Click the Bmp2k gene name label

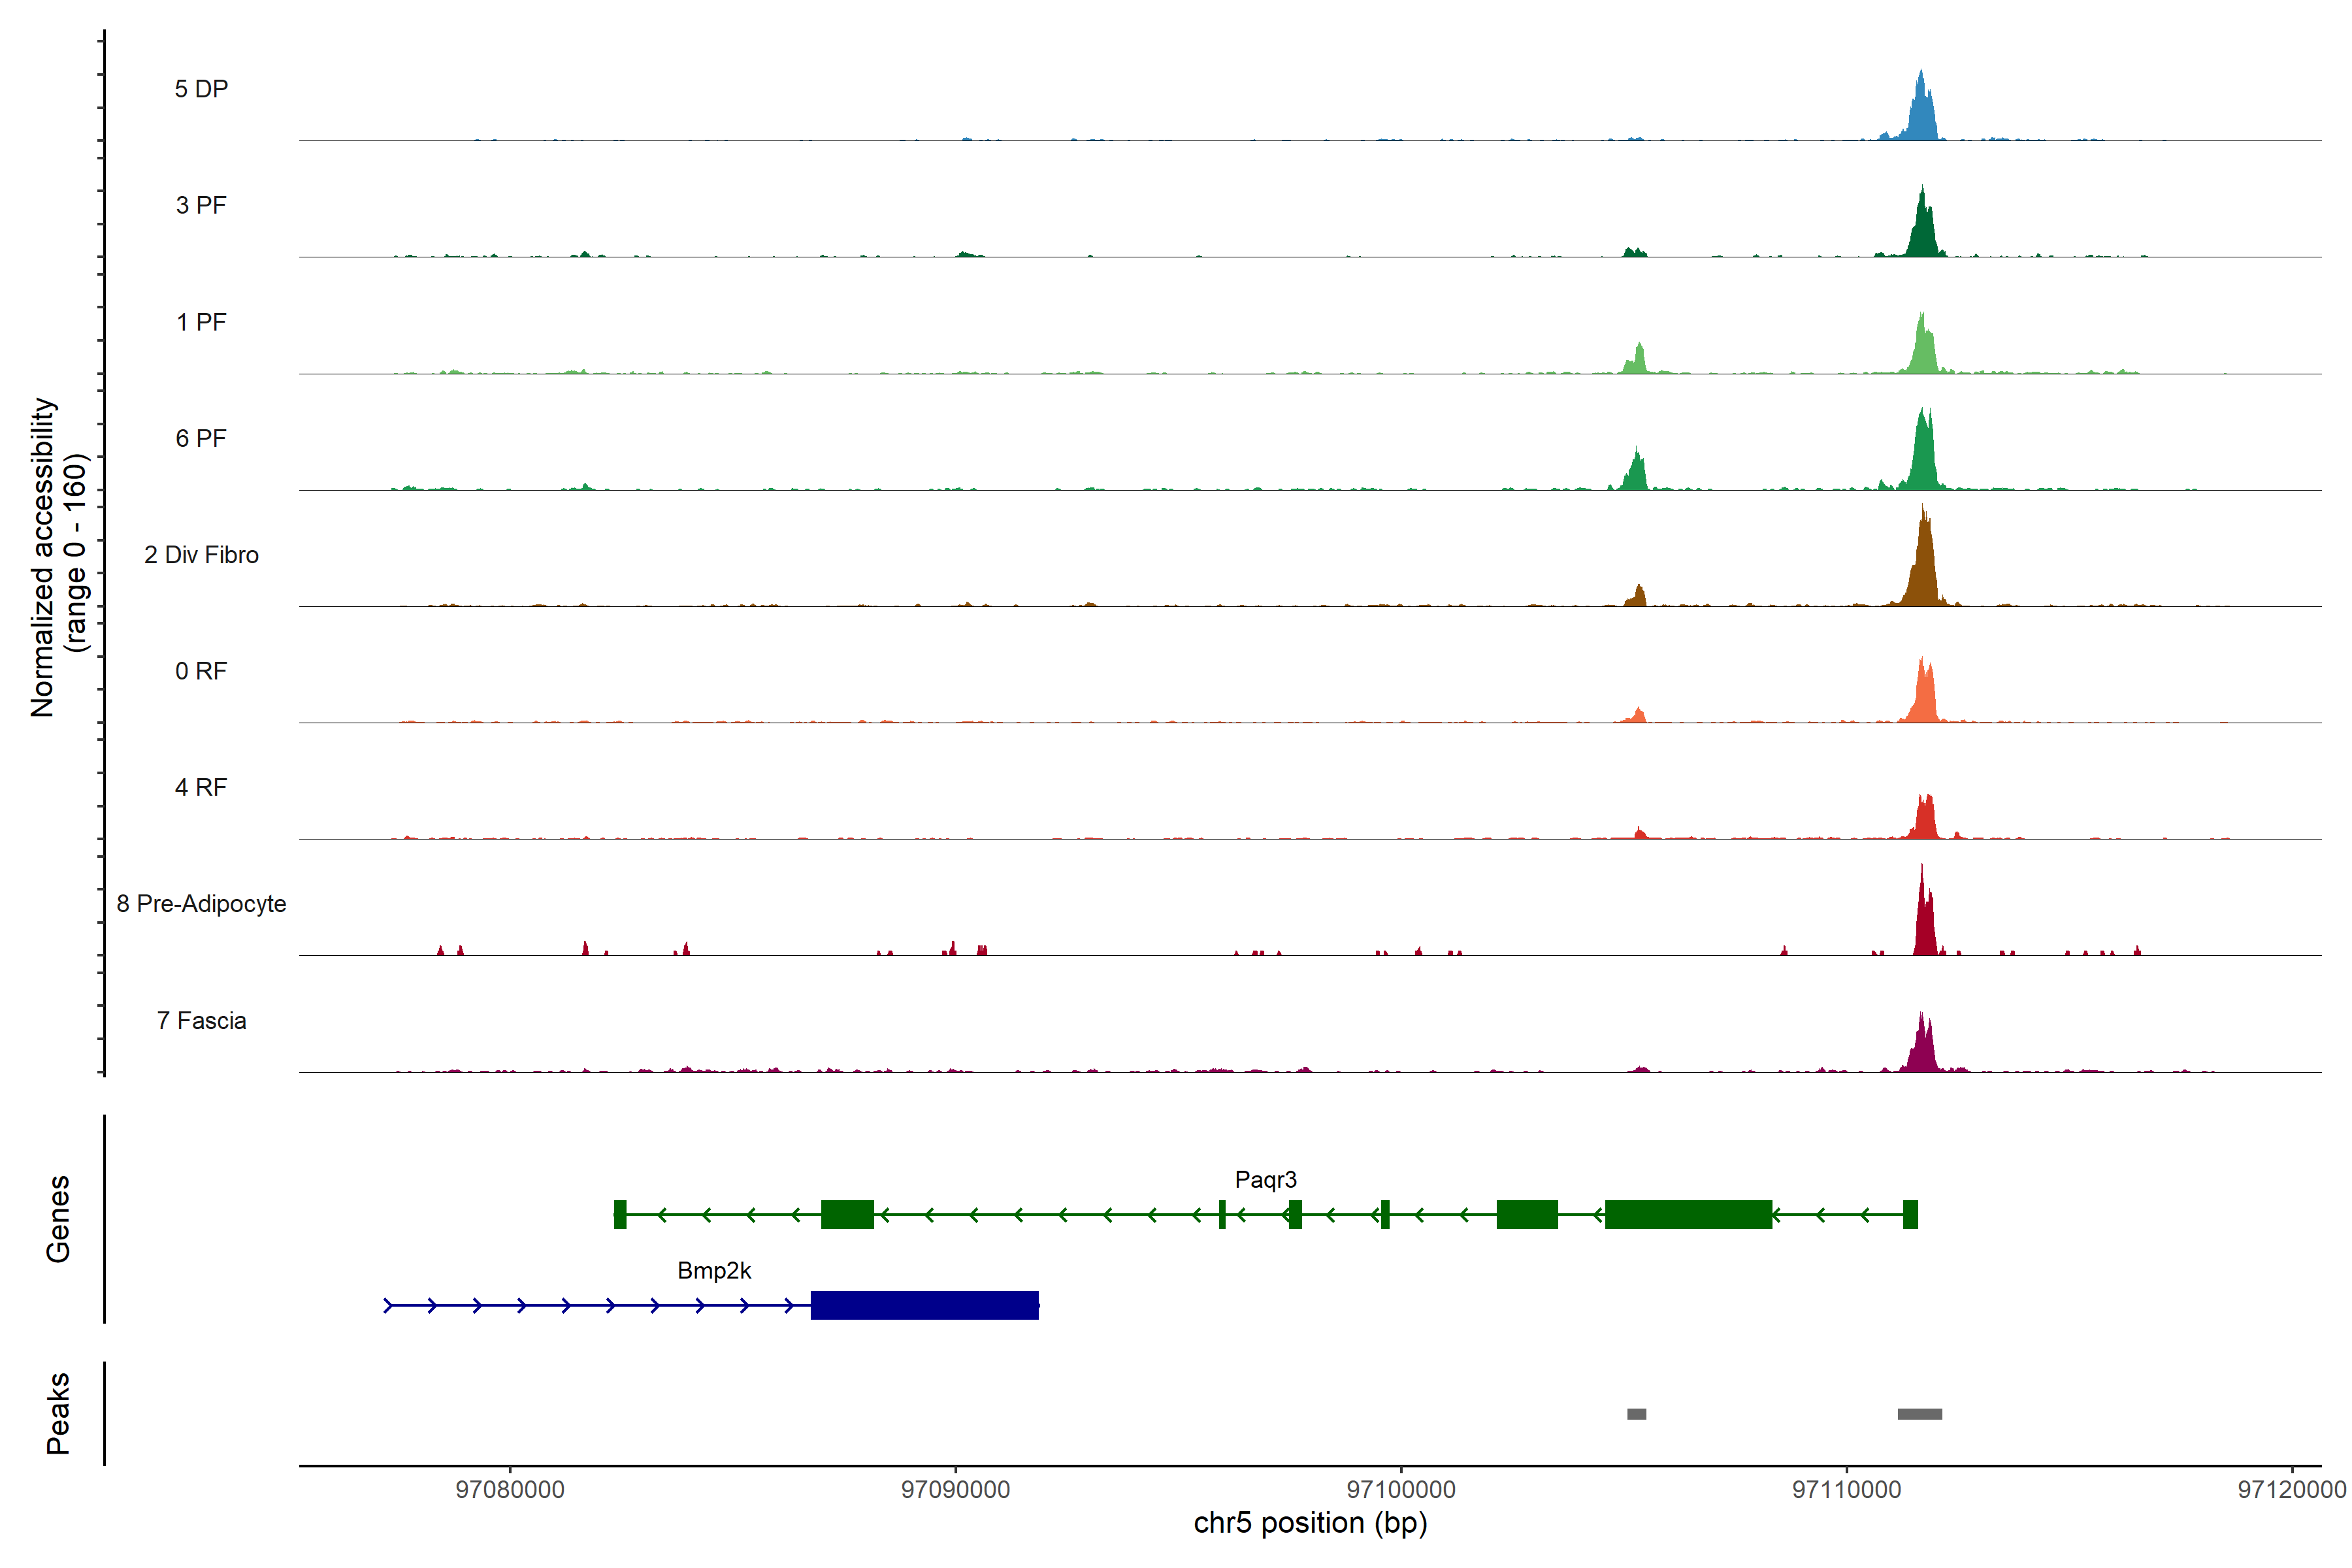point(713,1271)
